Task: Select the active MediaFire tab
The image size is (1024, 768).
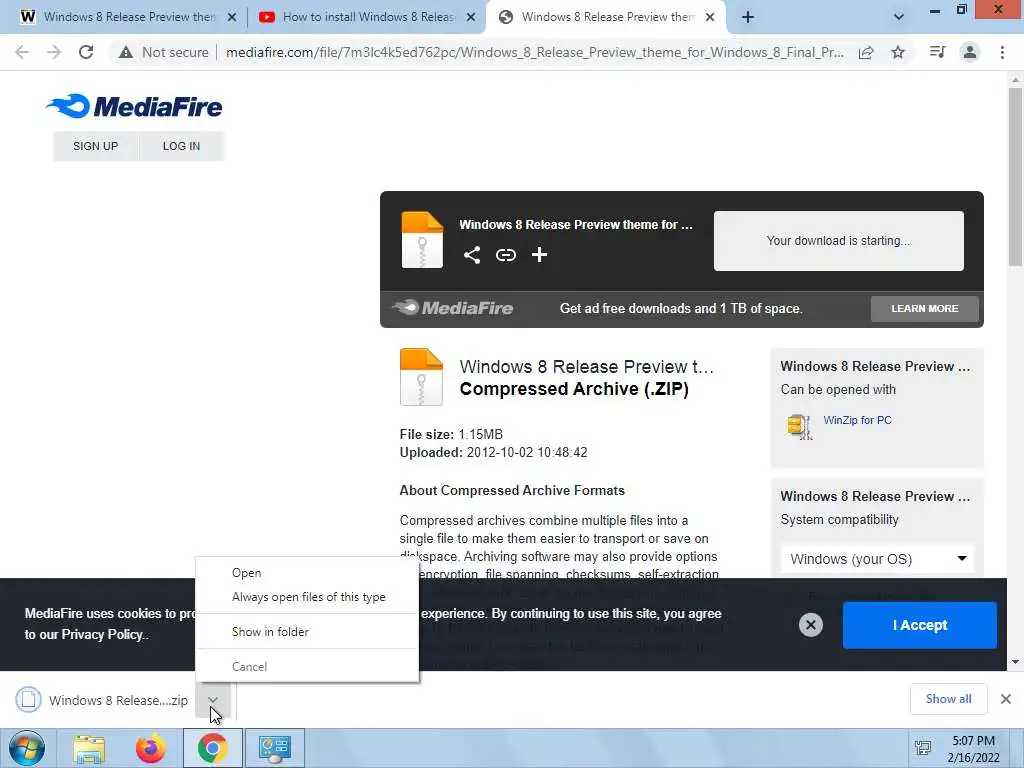Action: tap(606, 17)
